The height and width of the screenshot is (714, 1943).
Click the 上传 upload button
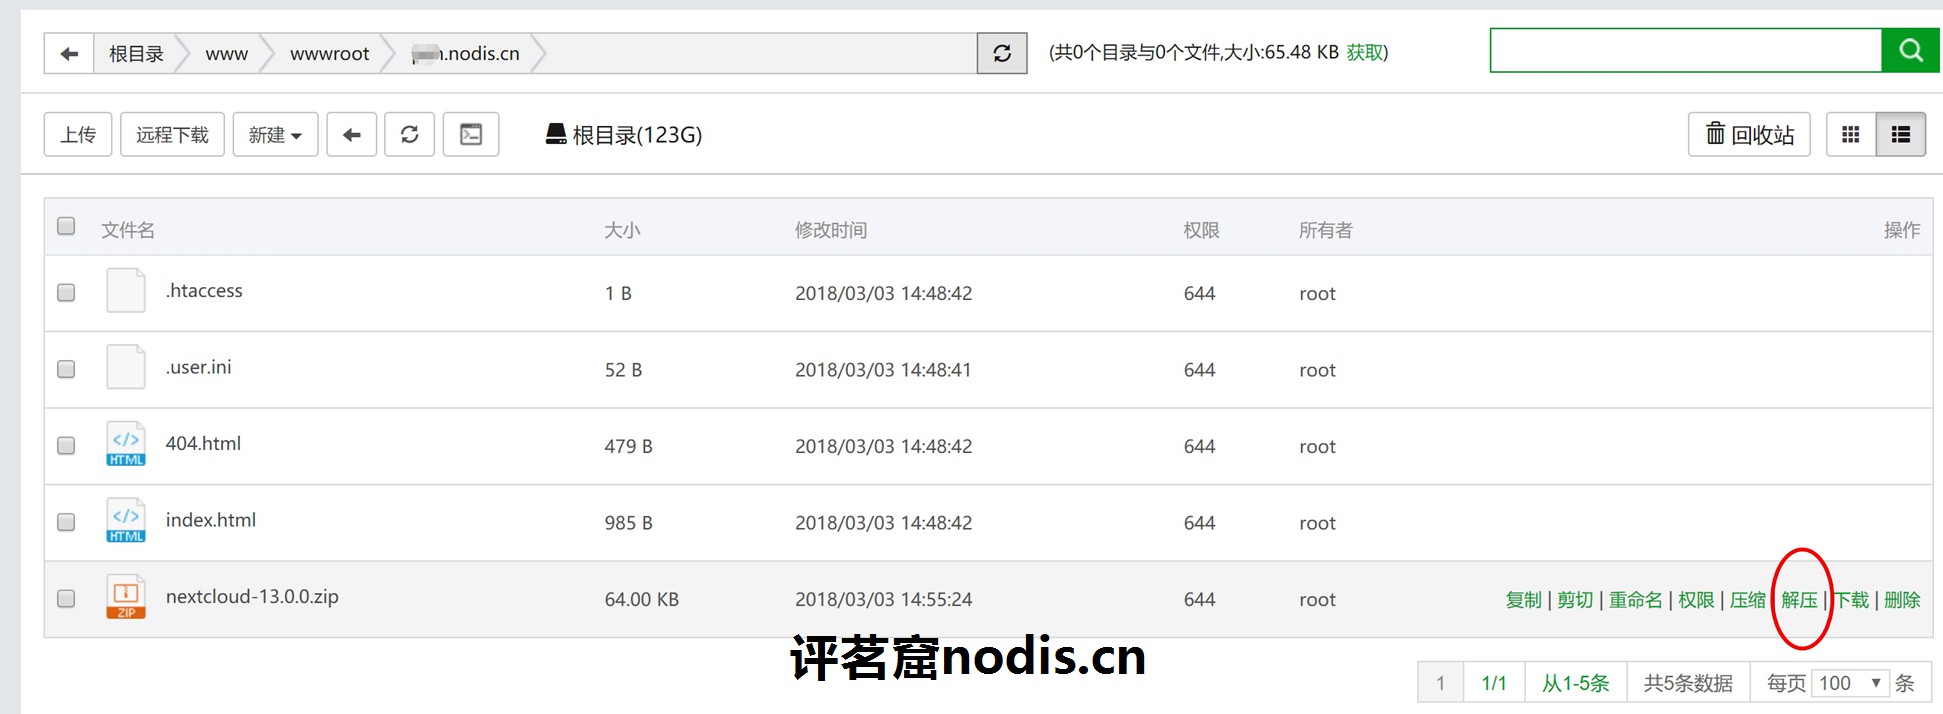[78, 134]
